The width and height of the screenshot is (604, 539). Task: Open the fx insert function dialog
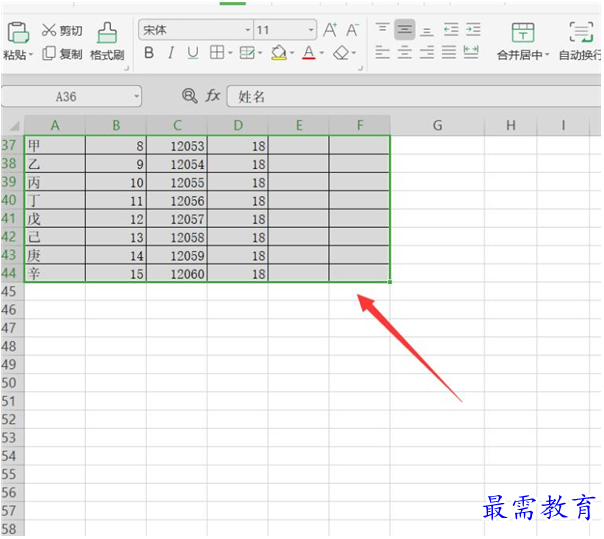pos(213,96)
